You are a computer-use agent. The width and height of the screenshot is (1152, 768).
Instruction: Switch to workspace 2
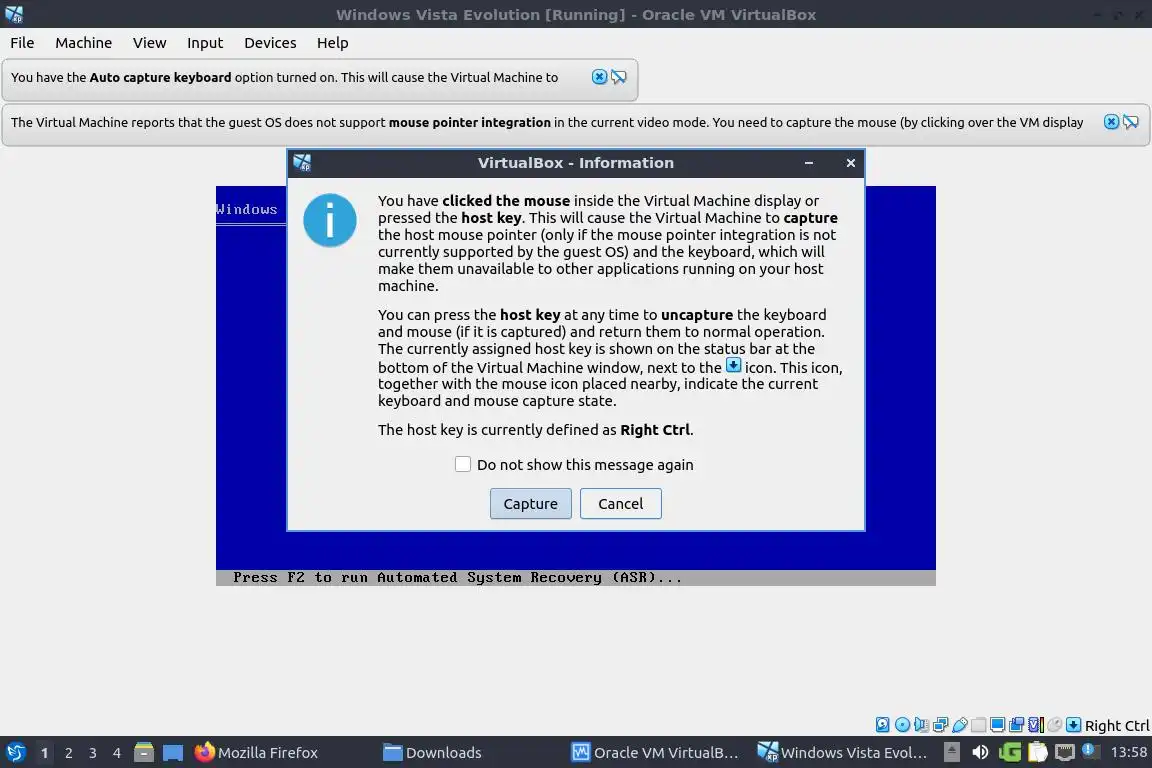[x=68, y=753]
